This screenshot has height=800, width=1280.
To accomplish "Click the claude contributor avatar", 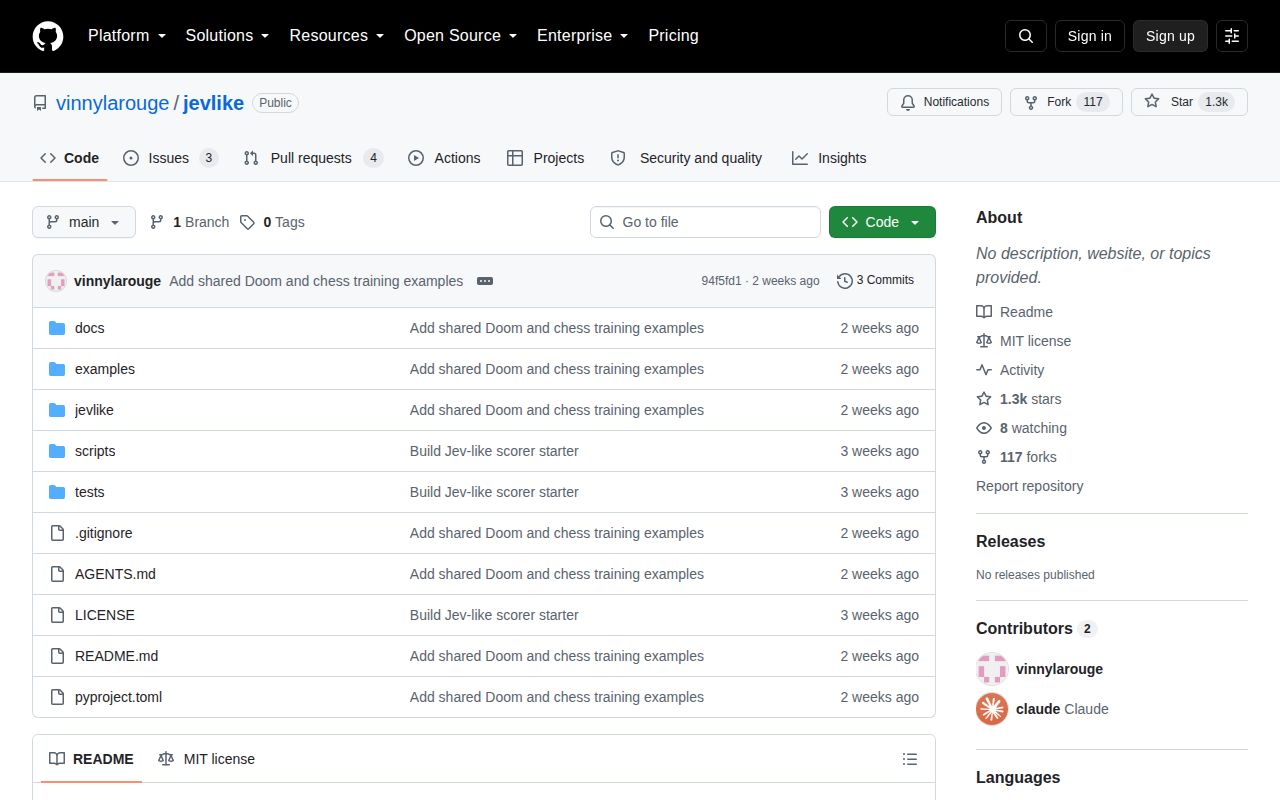I will [x=992, y=709].
